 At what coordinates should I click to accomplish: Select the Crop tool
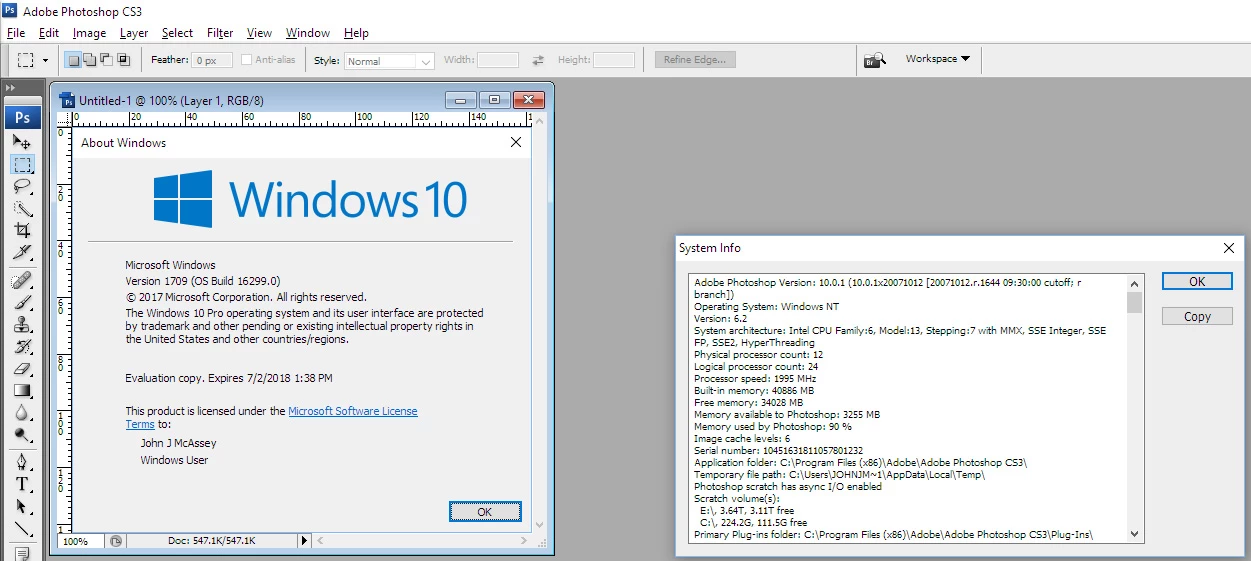pyautogui.click(x=22, y=230)
